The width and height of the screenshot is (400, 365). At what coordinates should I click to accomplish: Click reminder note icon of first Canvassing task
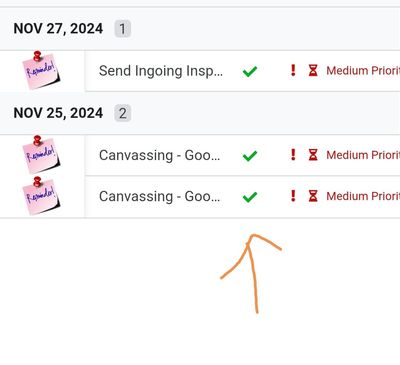click(x=41, y=155)
